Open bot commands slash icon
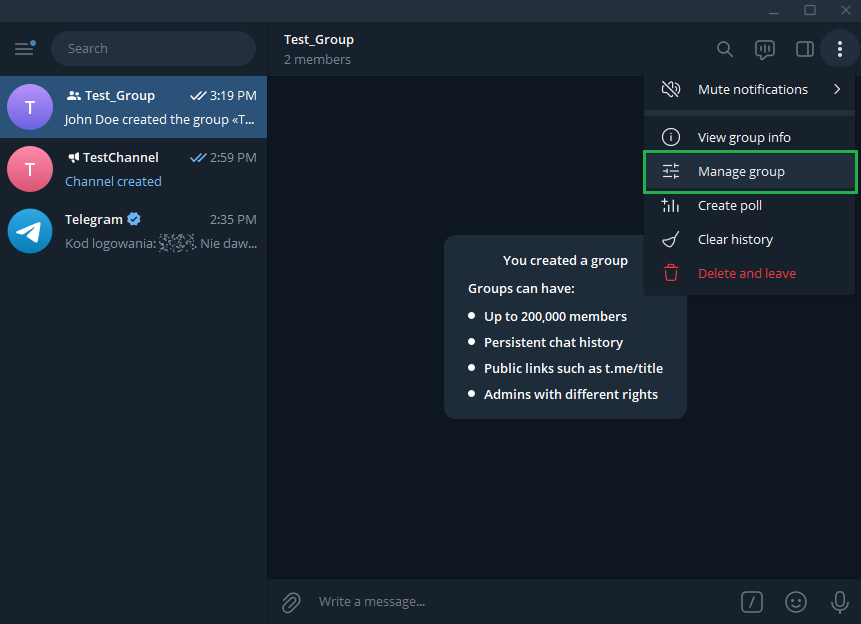 [751, 602]
